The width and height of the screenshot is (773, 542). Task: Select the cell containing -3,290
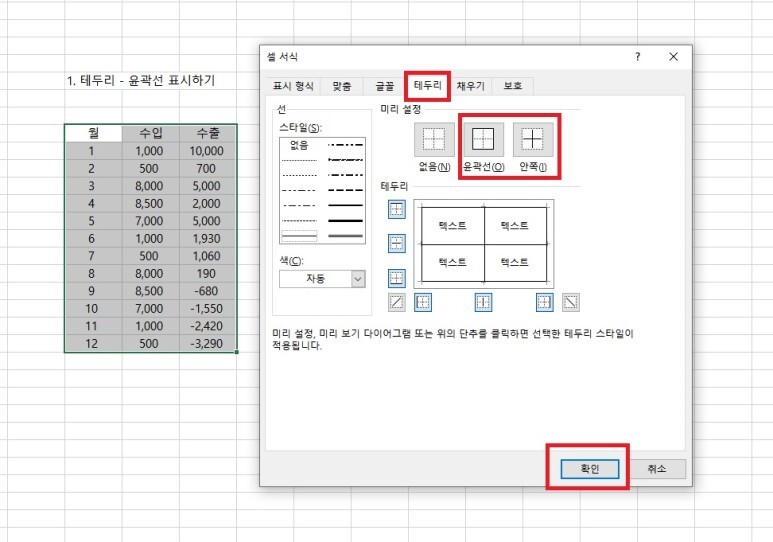208,344
